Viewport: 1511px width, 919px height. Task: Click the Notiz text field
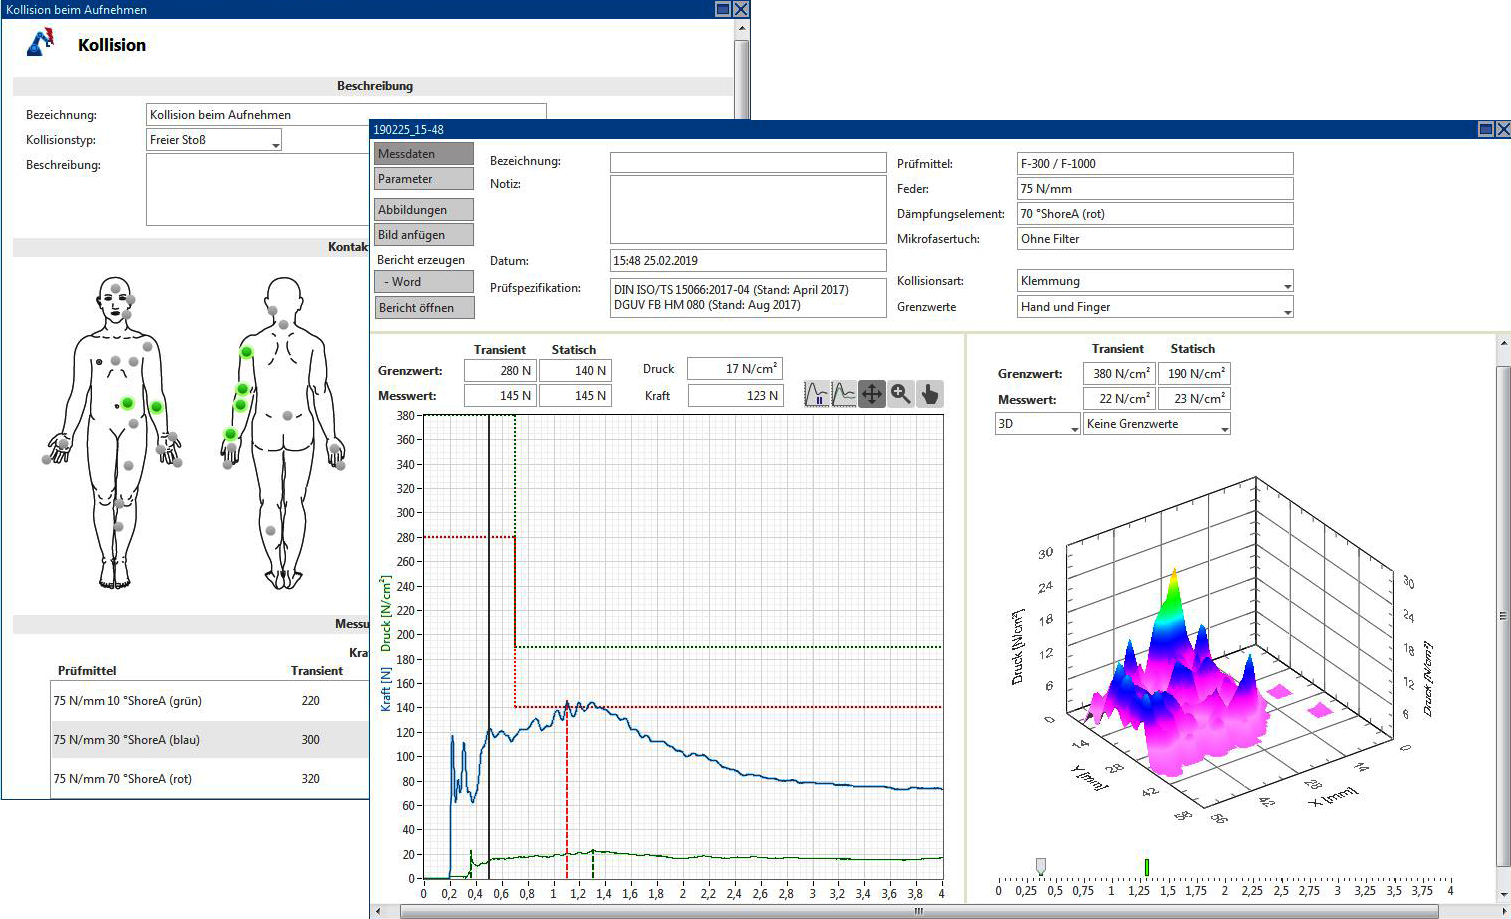tap(748, 210)
